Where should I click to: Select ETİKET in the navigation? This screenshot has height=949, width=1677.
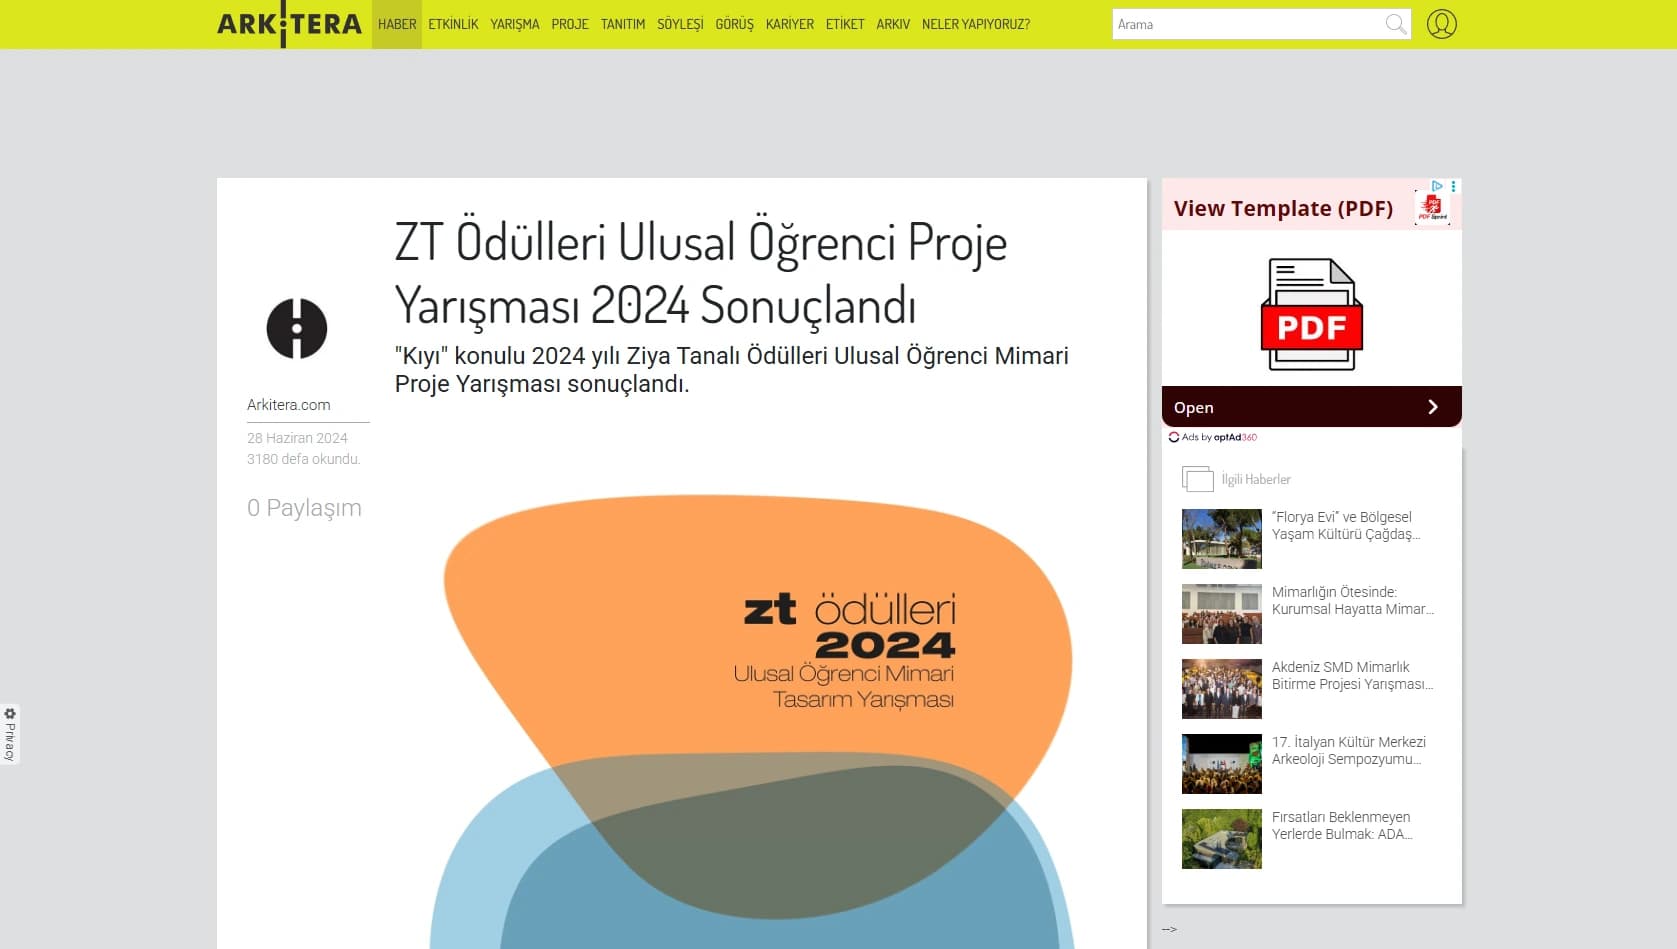[x=845, y=24]
